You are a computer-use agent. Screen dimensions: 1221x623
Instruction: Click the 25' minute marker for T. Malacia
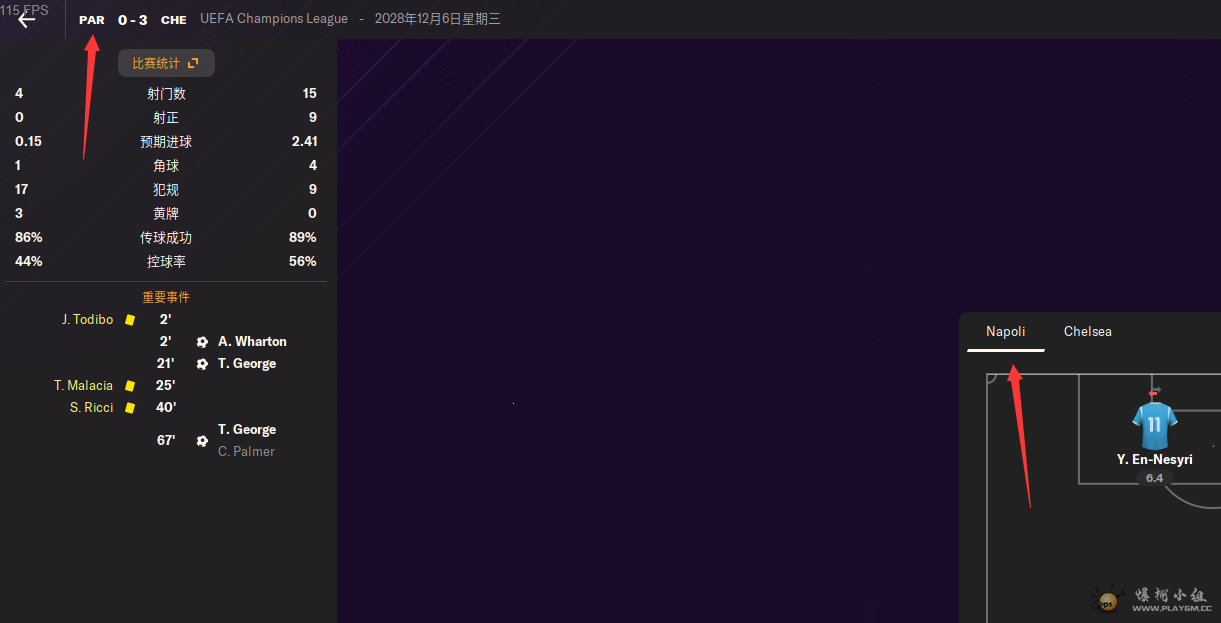166,386
